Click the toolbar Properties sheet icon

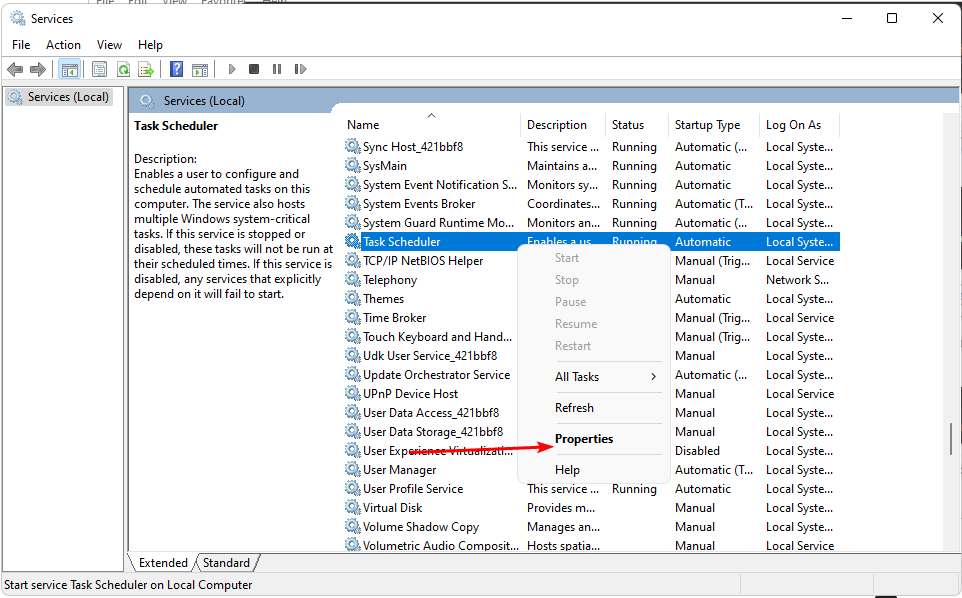pyautogui.click(x=99, y=69)
